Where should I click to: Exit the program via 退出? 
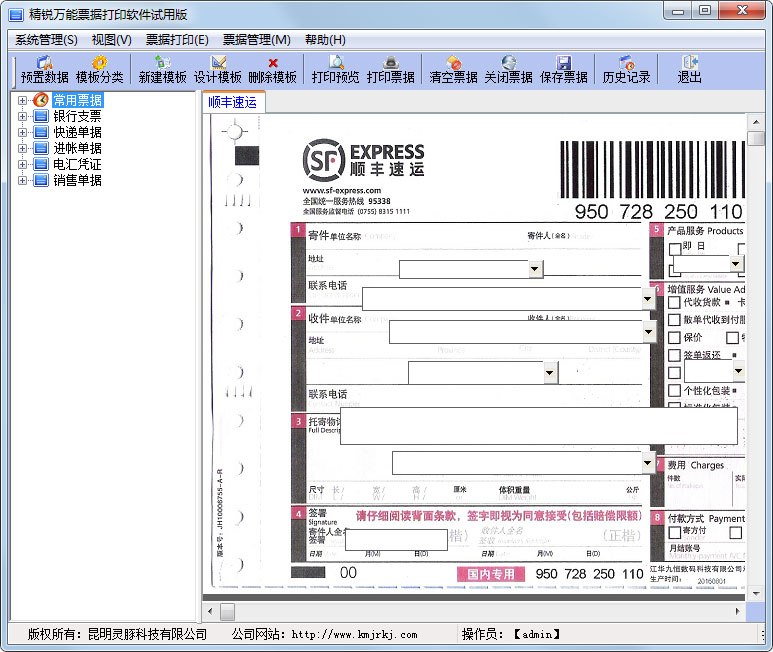tap(689, 70)
